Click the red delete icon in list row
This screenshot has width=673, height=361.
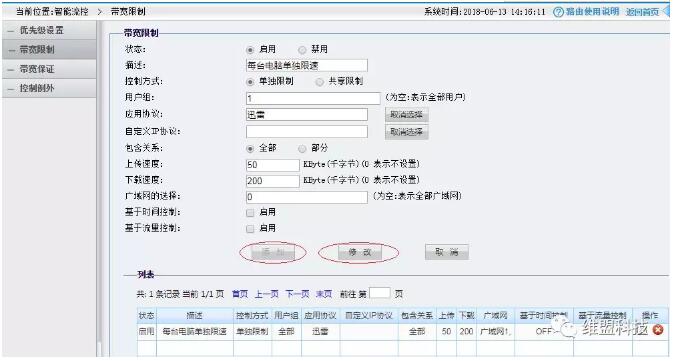[658, 330]
